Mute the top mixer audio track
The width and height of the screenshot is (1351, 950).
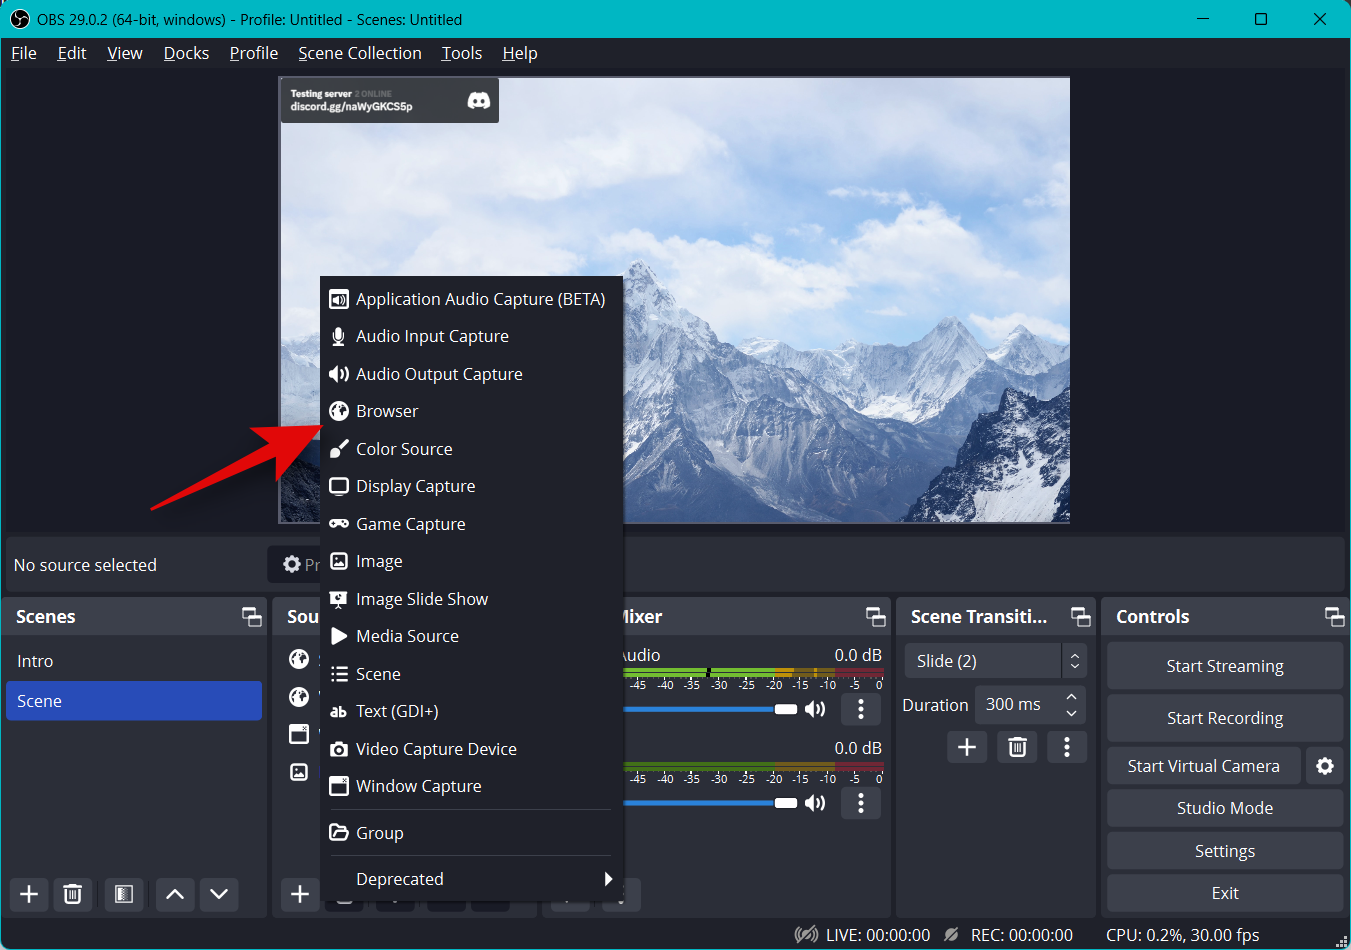(x=816, y=709)
